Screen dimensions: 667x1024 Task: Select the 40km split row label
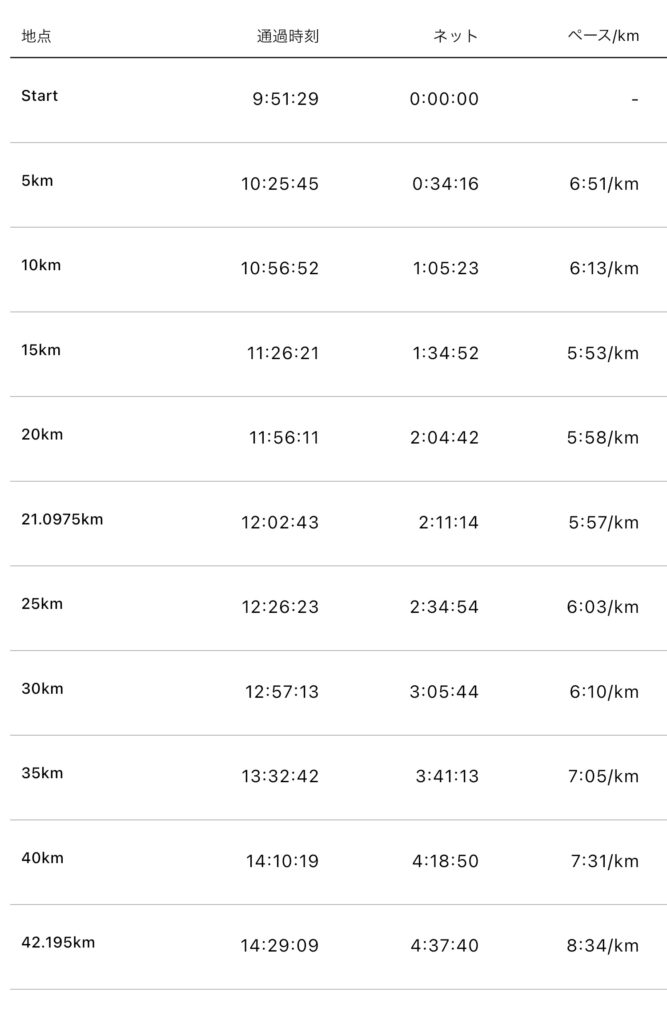[x=41, y=858]
